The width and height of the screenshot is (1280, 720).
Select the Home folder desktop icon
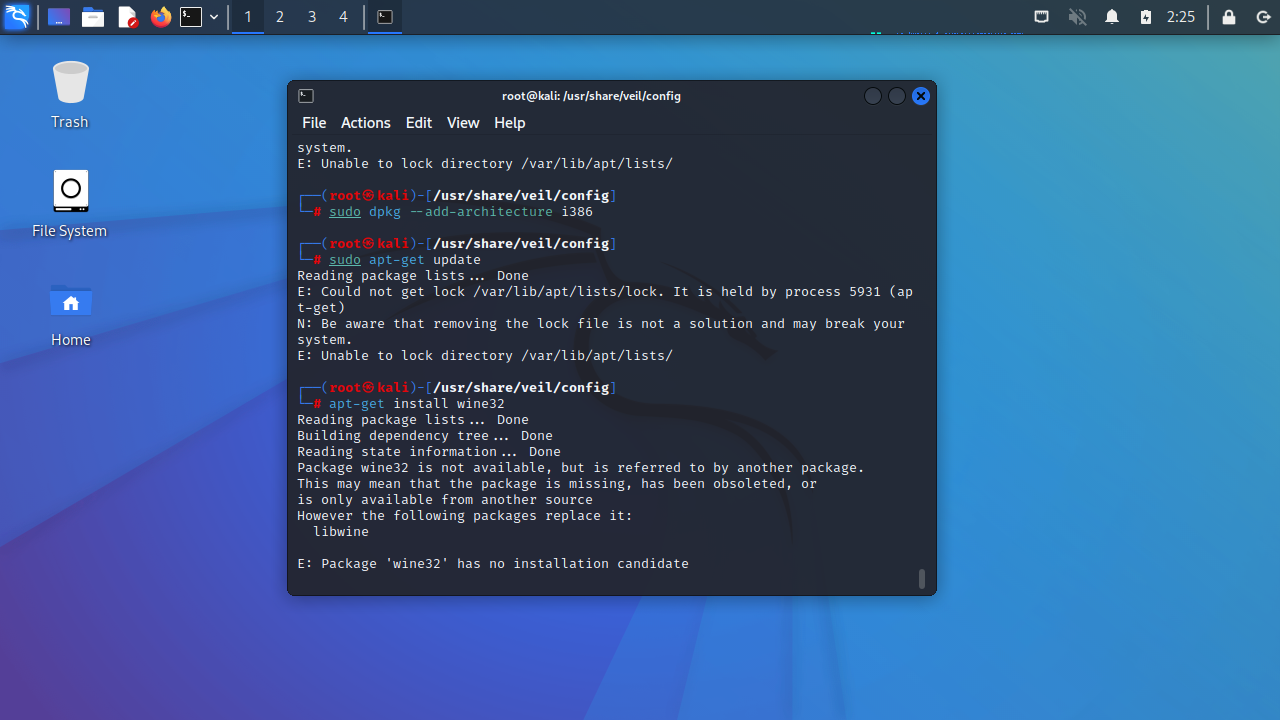70,313
